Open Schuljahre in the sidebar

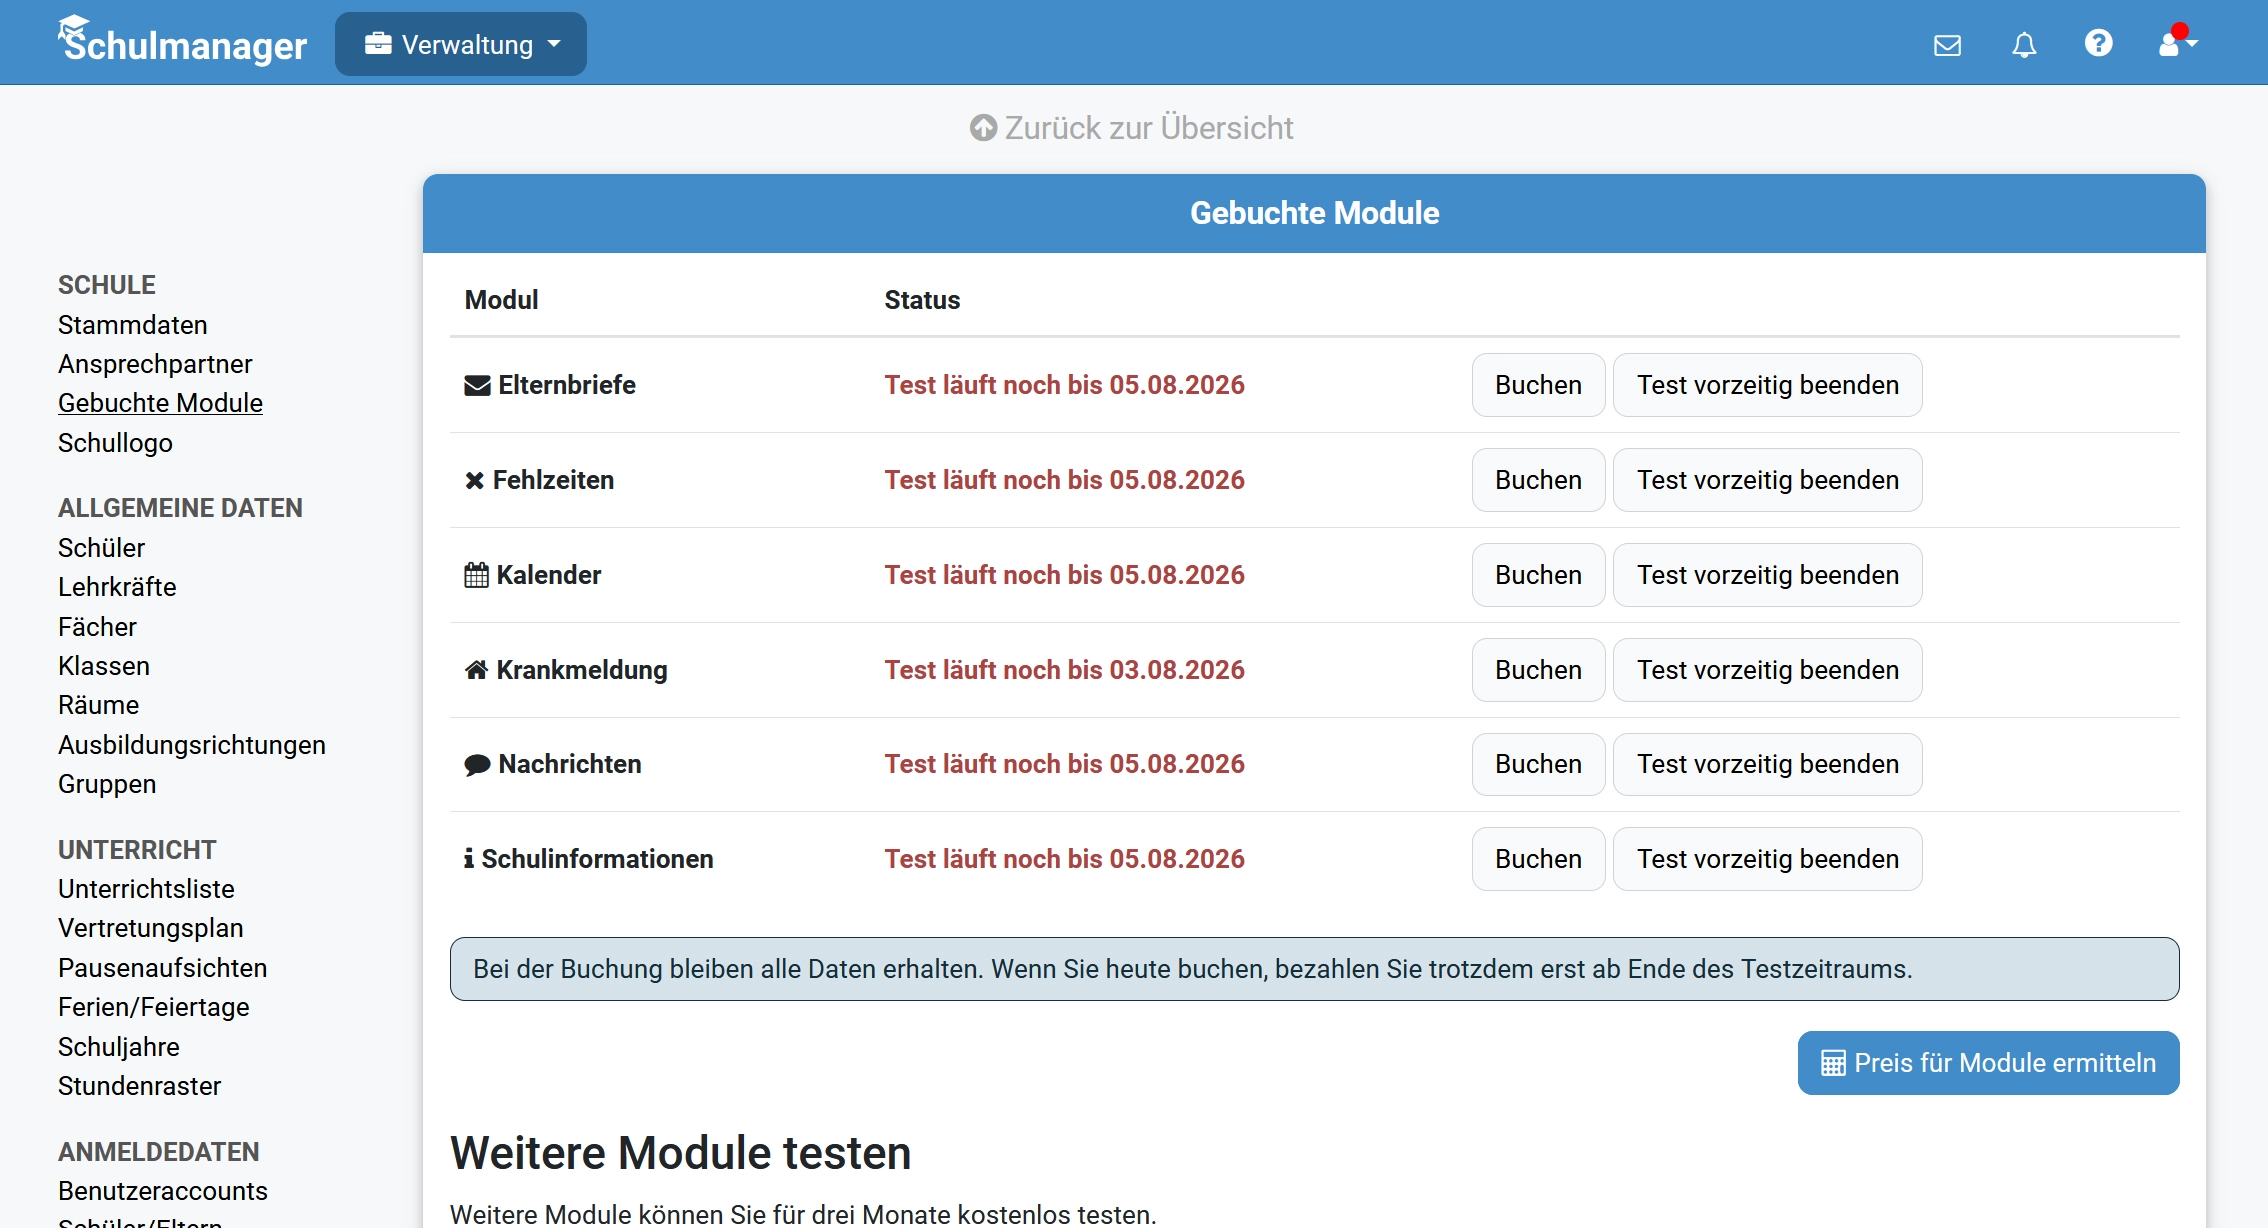[x=119, y=1047]
